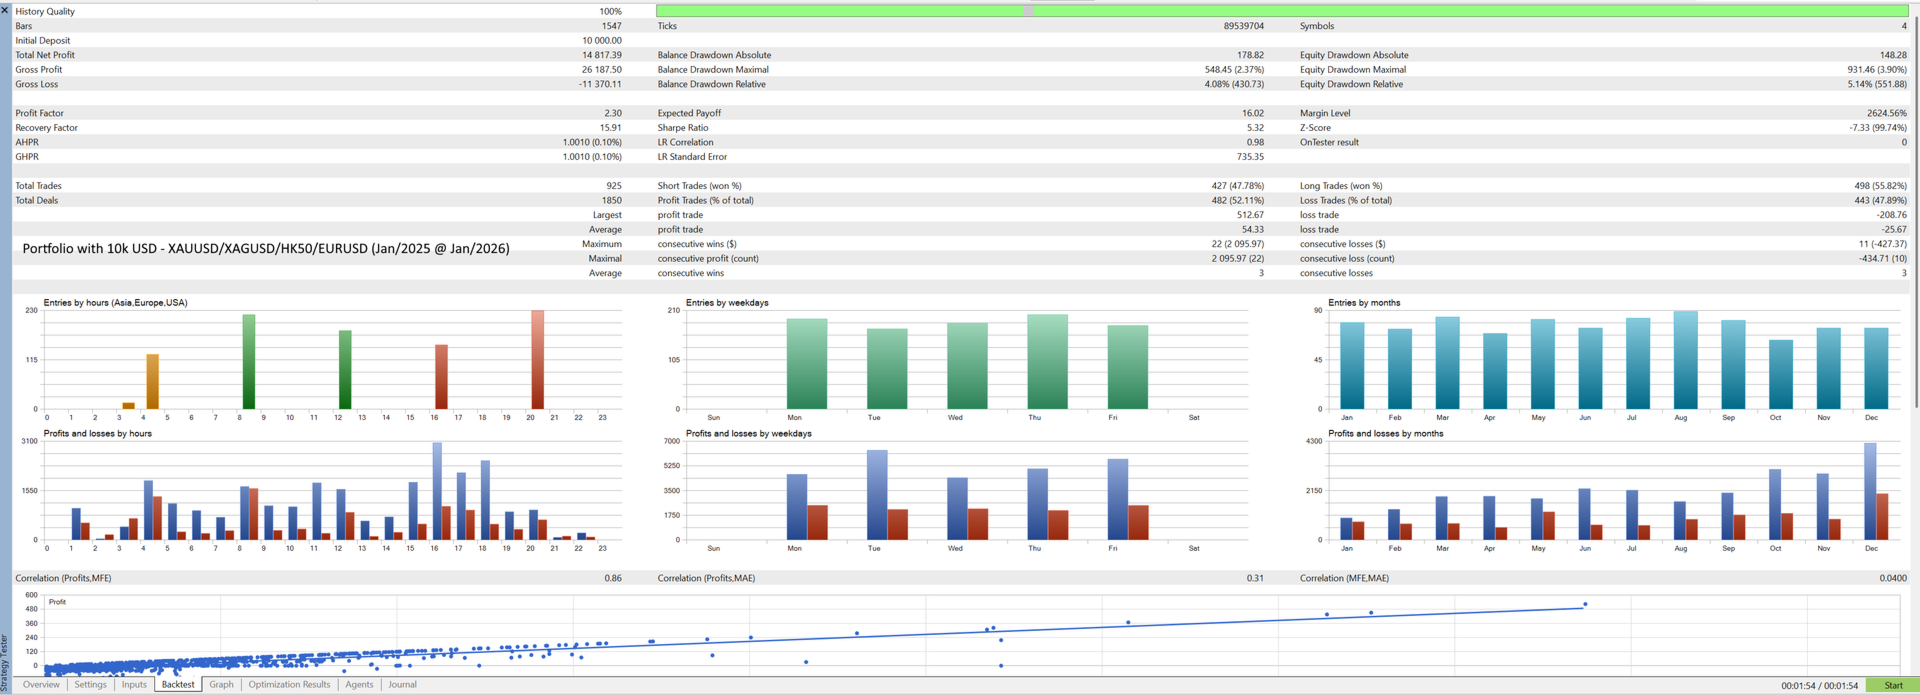1920x695 pixels.
Task: Click the rightmost point on the profit scatter plot
Action: (1585, 604)
